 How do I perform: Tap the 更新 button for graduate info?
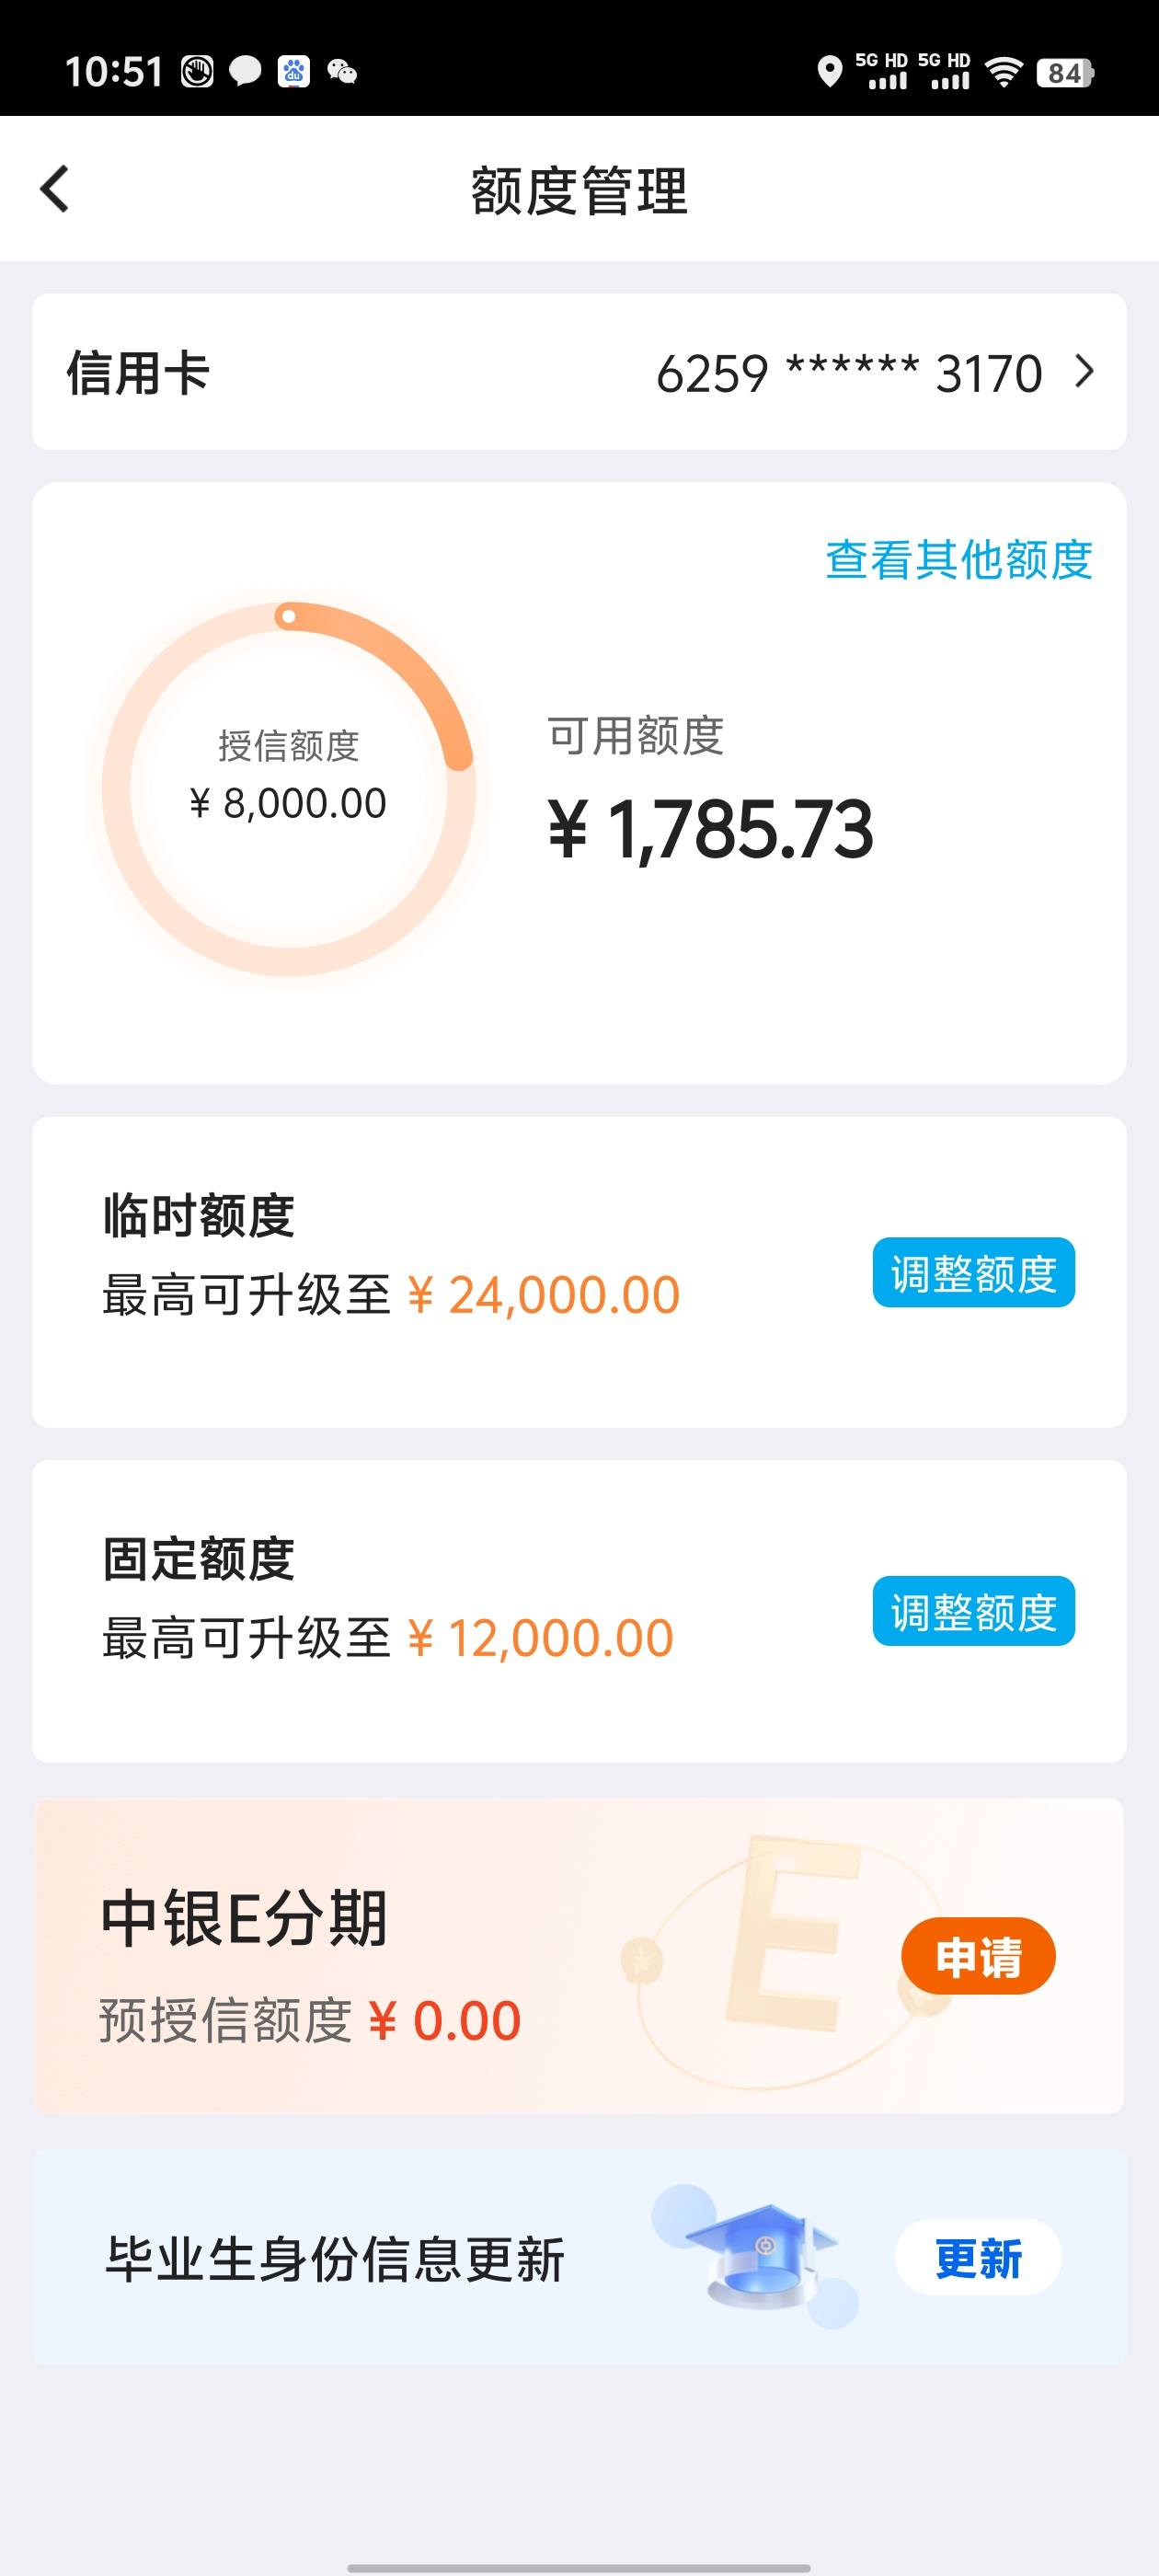(978, 2258)
